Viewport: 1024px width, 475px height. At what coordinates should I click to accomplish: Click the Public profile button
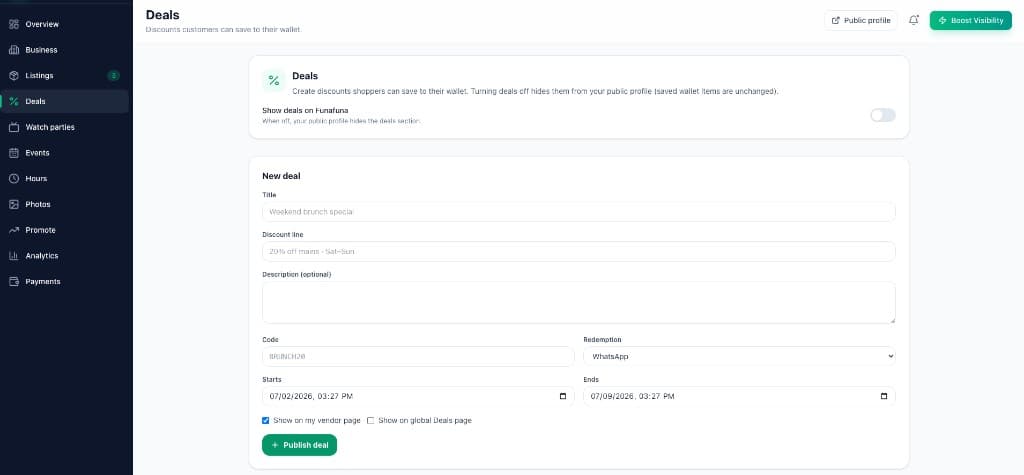click(861, 20)
